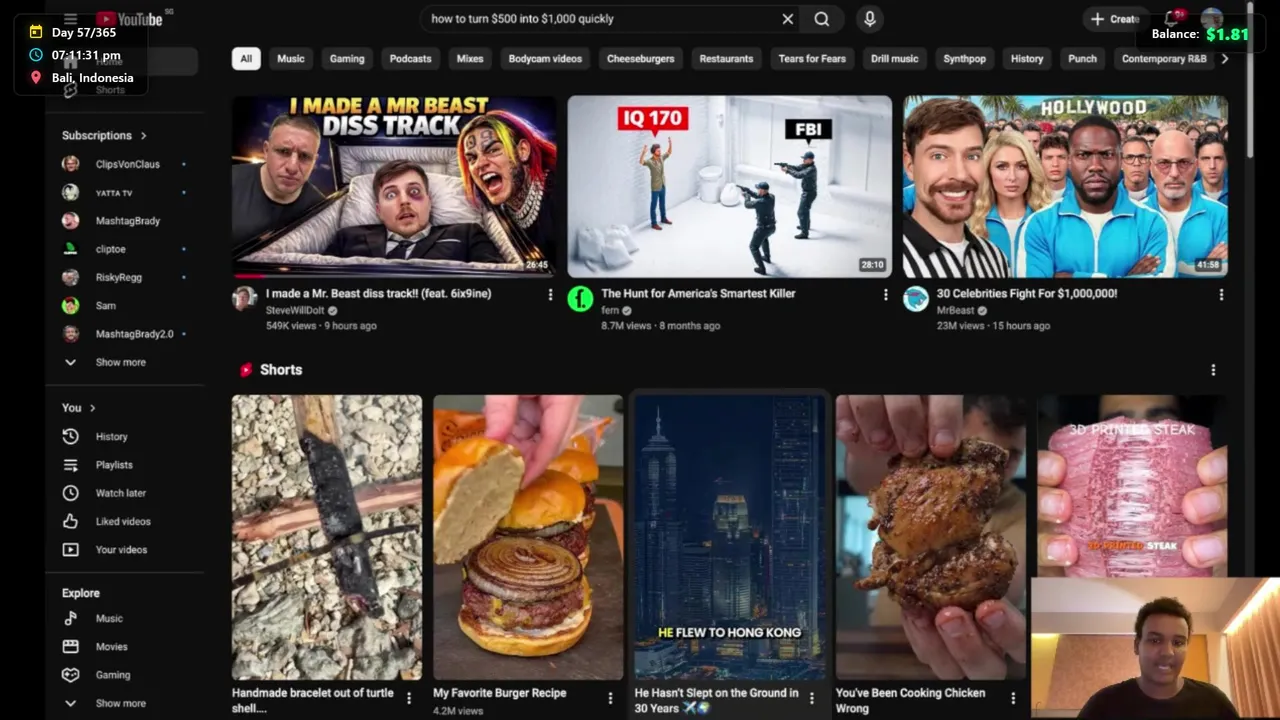
Task: Select the Synthpop filter chip
Action: [964, 59]
